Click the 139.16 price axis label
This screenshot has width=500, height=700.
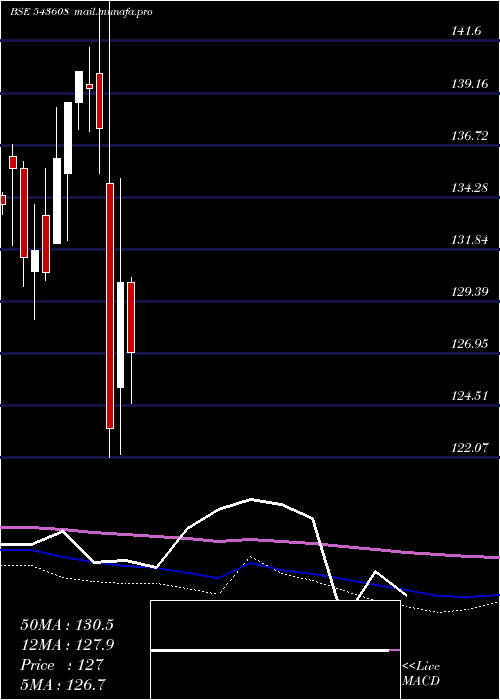(x=469, y=83)
